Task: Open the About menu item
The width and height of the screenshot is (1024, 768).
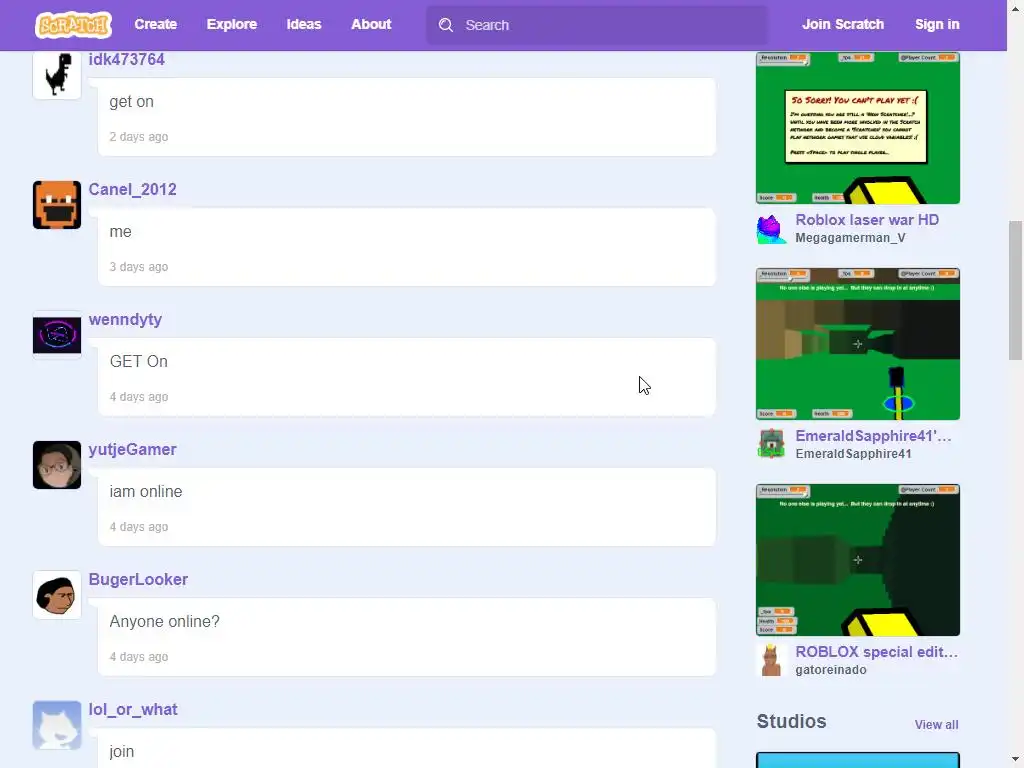Action: point(371,24)
